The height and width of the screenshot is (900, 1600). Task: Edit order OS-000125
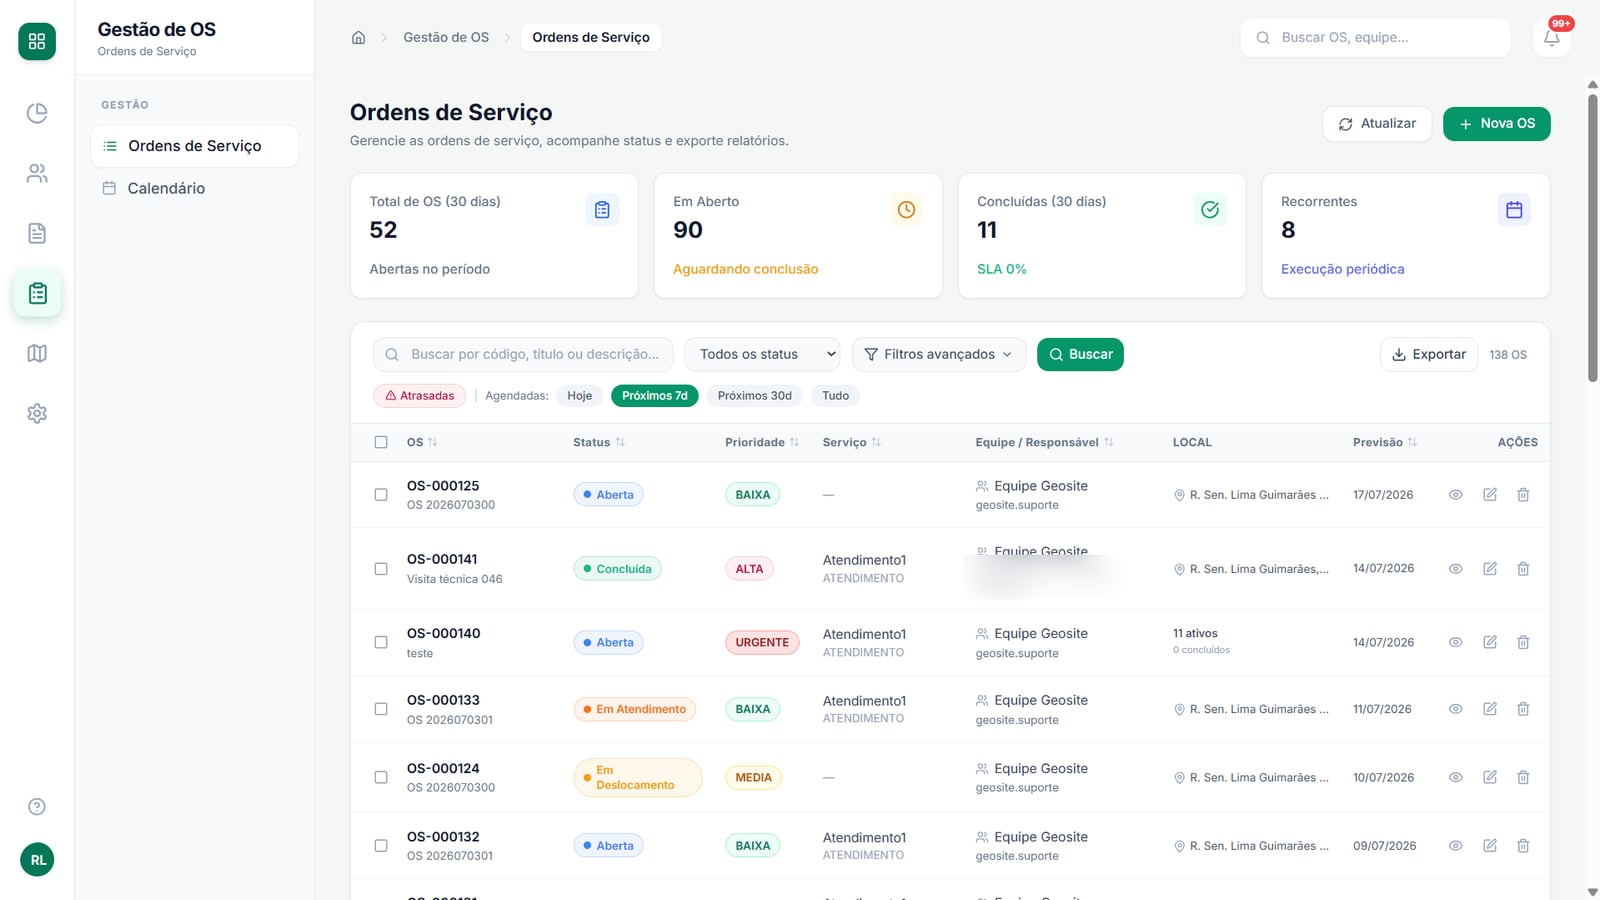[x=1490, y=495]
